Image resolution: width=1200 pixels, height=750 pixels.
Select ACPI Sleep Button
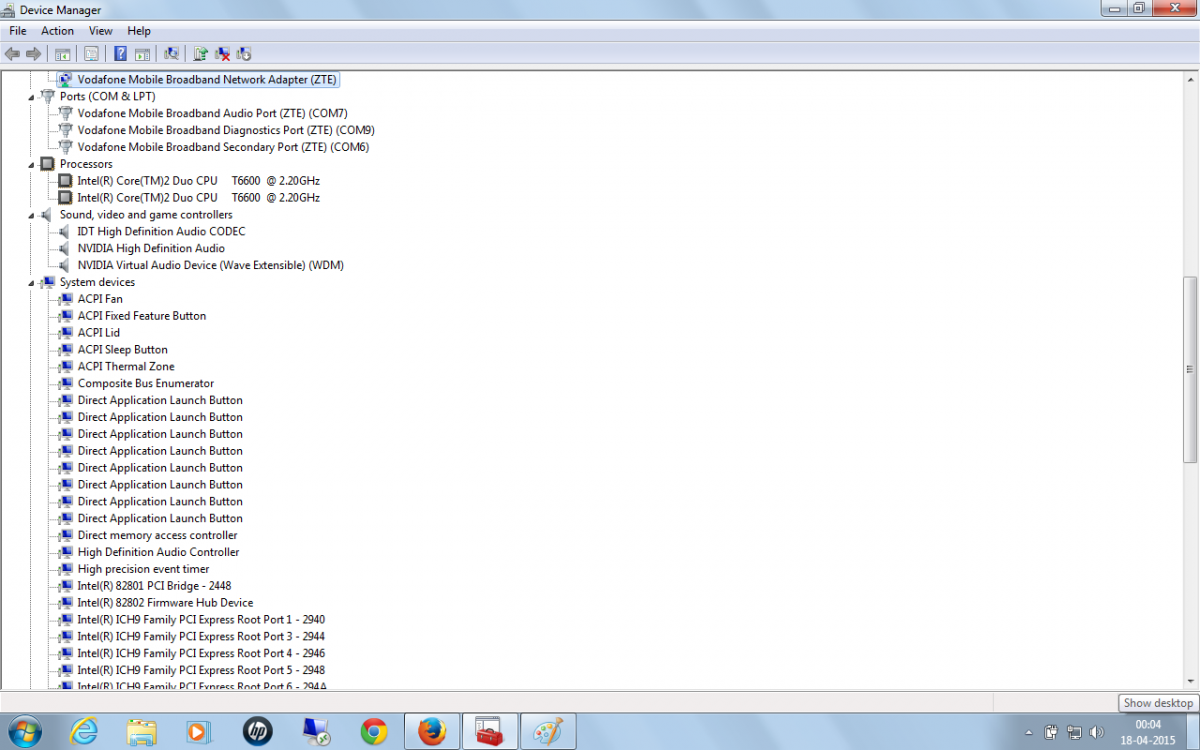coord(123,350)
